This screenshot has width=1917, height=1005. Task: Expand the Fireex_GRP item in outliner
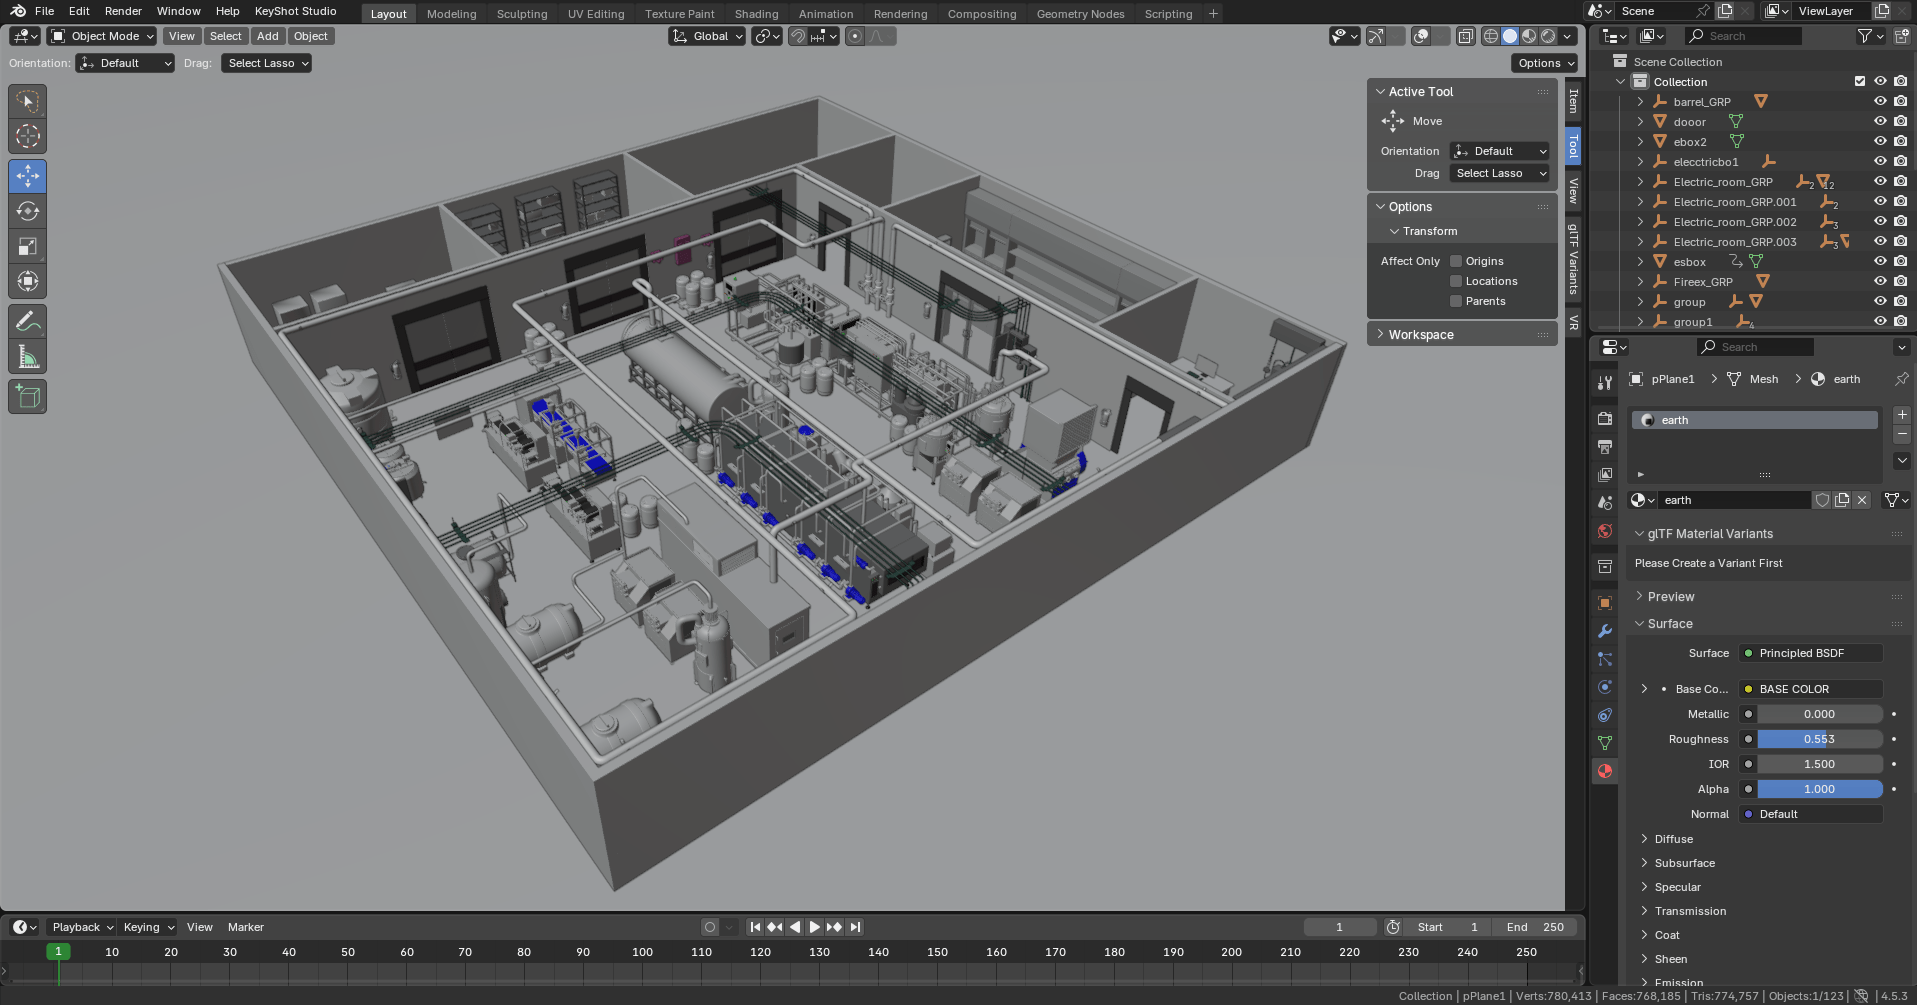(1640, 282)
